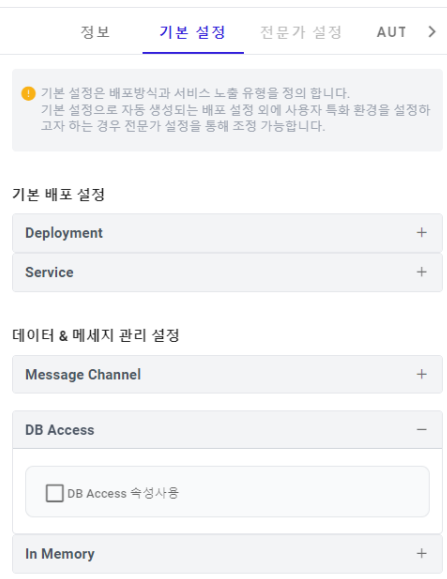Click the plus icon on Service row
447x579 pixels.
click(422, 272)
